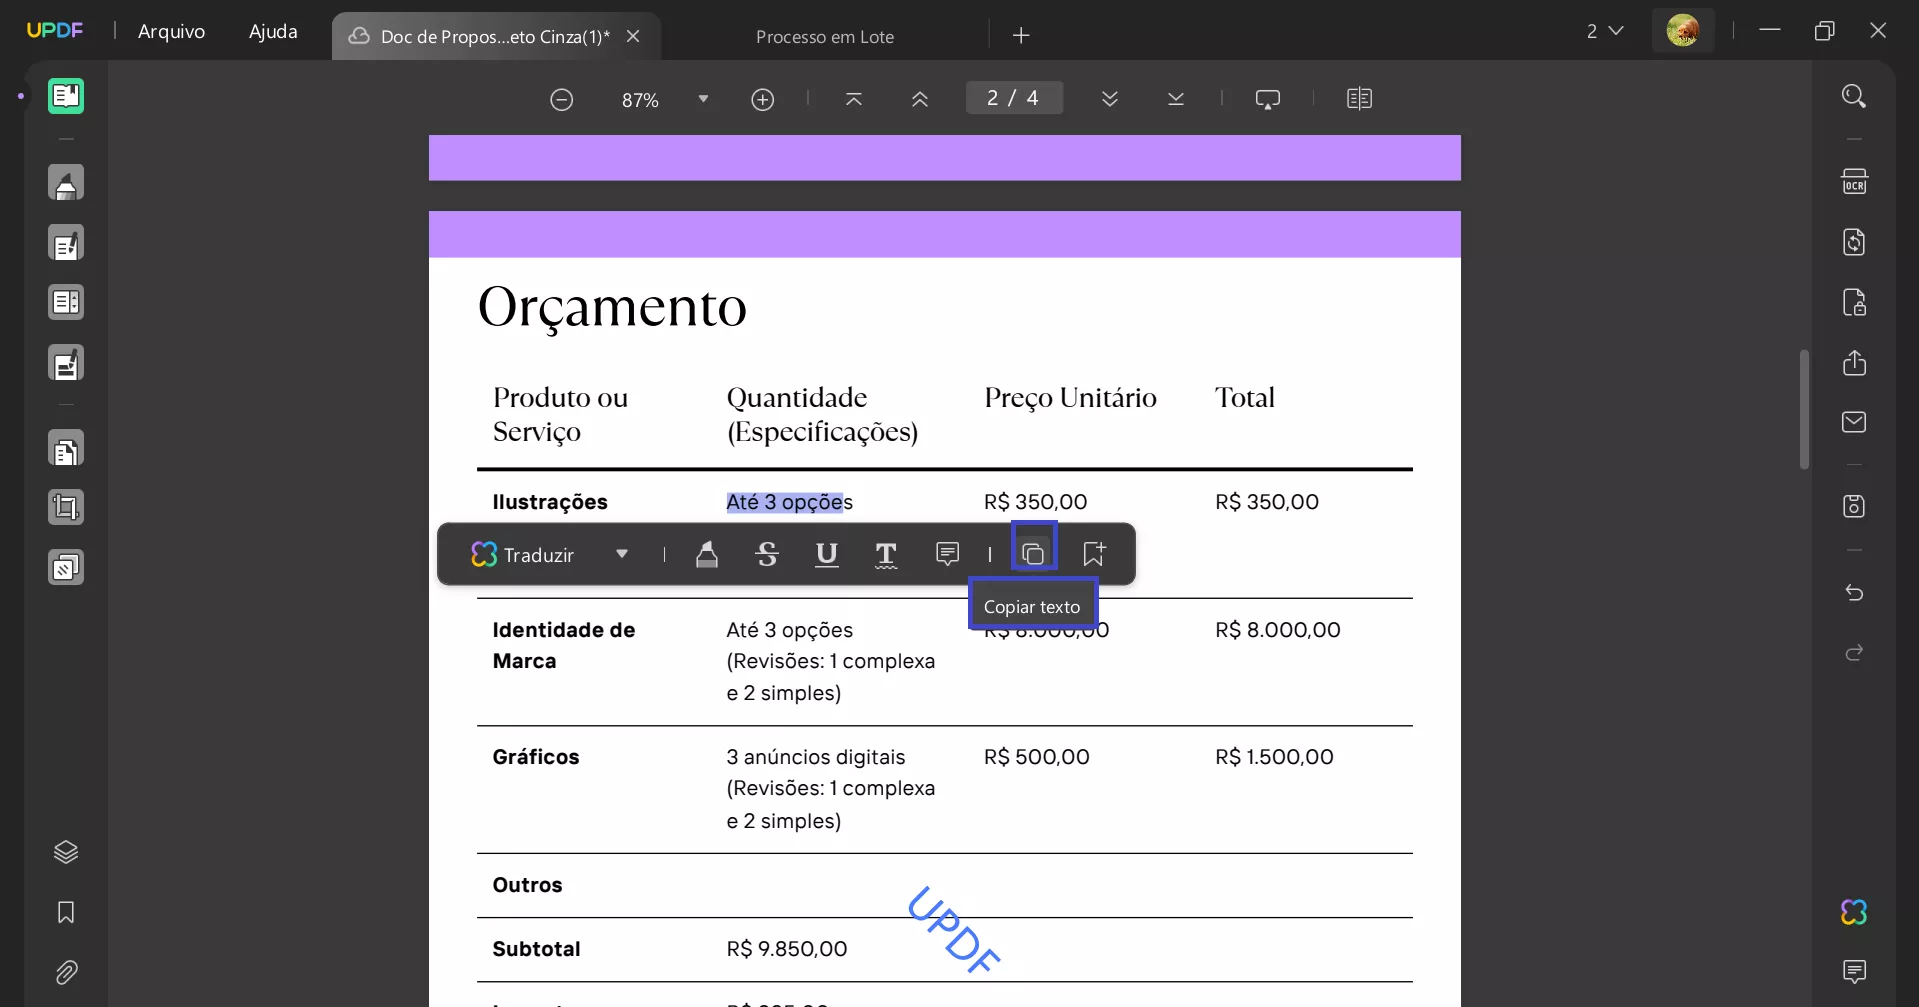The width and height of the screenshot is (1919, 1007).
Task: Underline the selected text
Action: click(827, 555)
